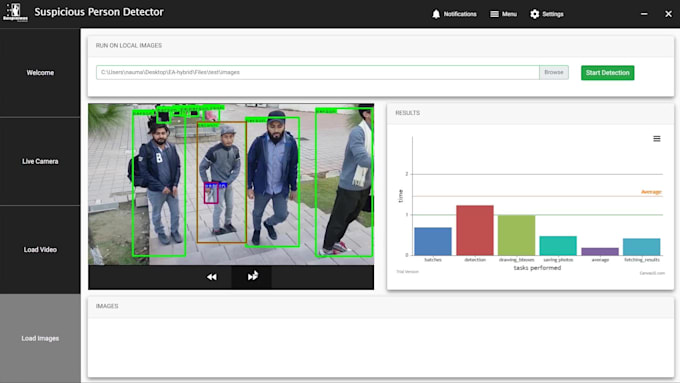Click the purple average bar
This screenshot has width=680, height=383.
point(600,252)
